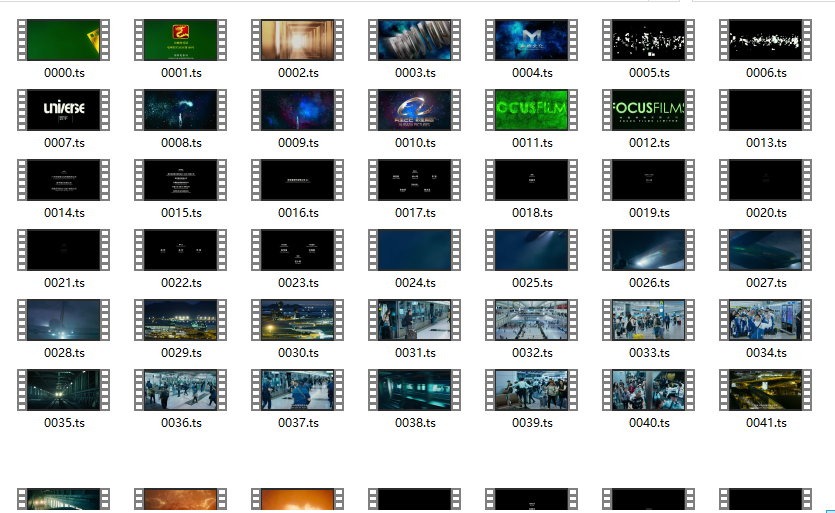This screenshot has width=835, height=513.
Task: Select the 0021.ts video thumbnail
Action: 63,250
